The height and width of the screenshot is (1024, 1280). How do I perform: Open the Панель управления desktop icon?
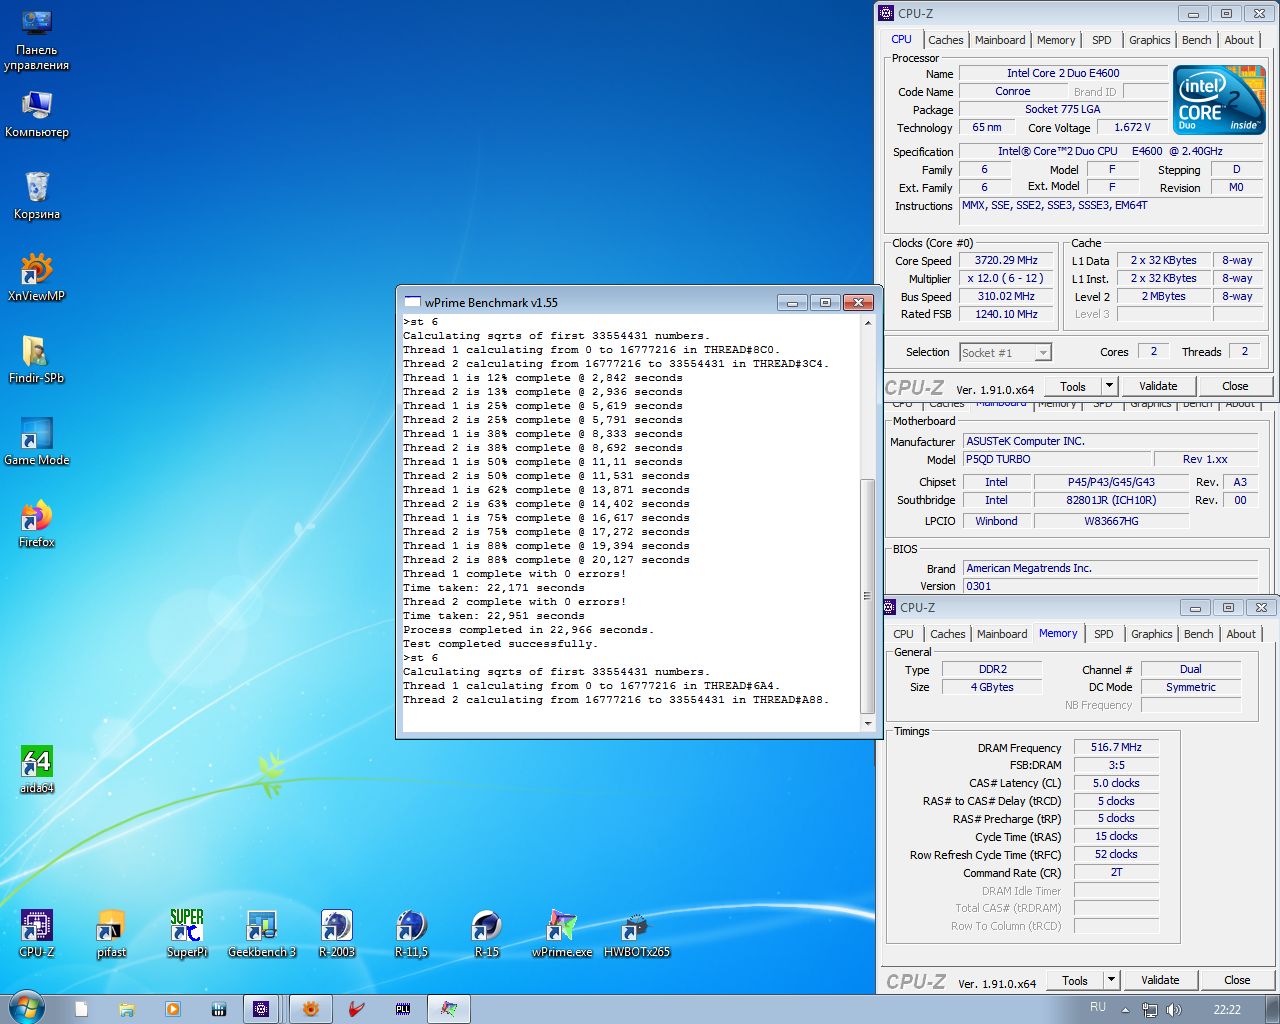(x=37, y=40)
